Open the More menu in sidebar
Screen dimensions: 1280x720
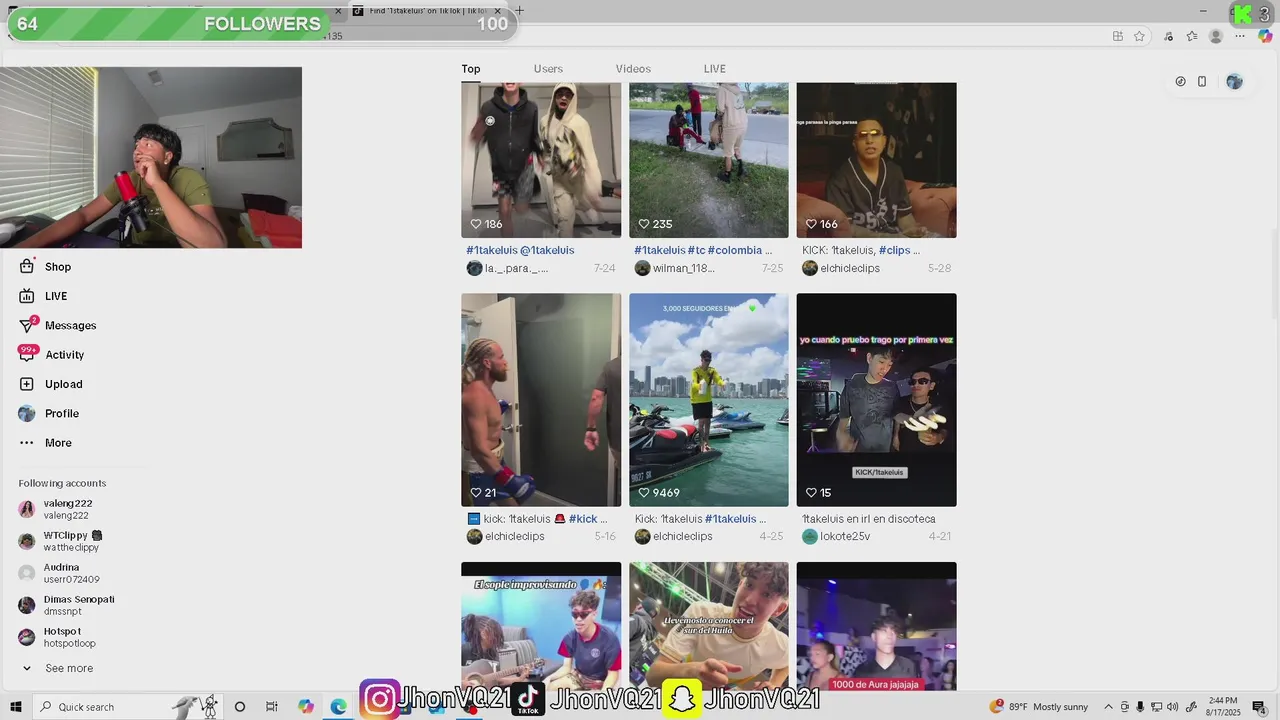pos(45,443)
